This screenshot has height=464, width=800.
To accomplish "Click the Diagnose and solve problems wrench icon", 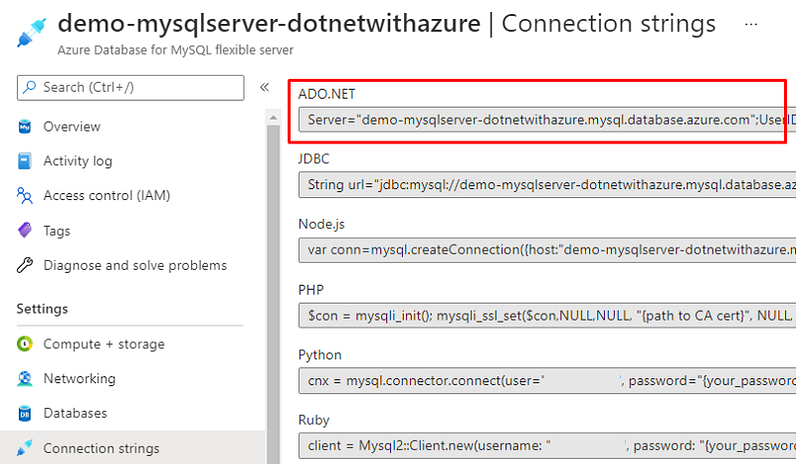I will click(x=24, y=265).
